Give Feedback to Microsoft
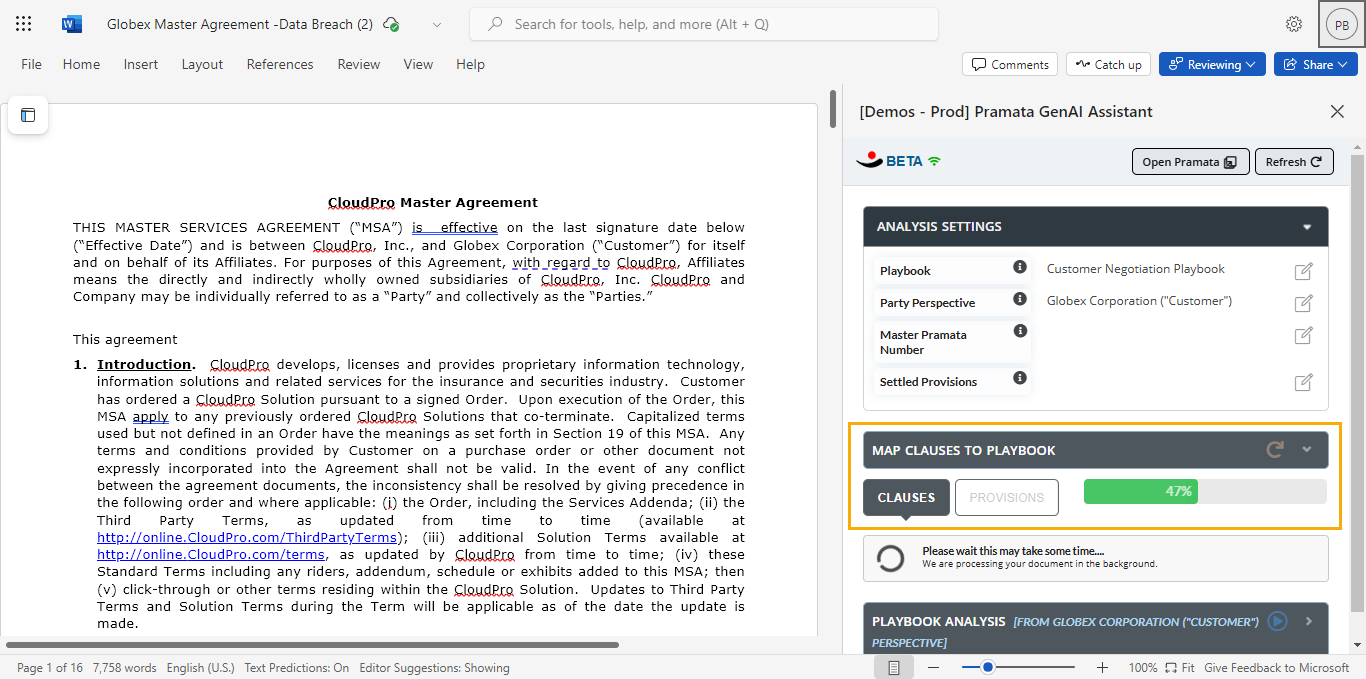The image size is (1366, 679). (1277, 667)
